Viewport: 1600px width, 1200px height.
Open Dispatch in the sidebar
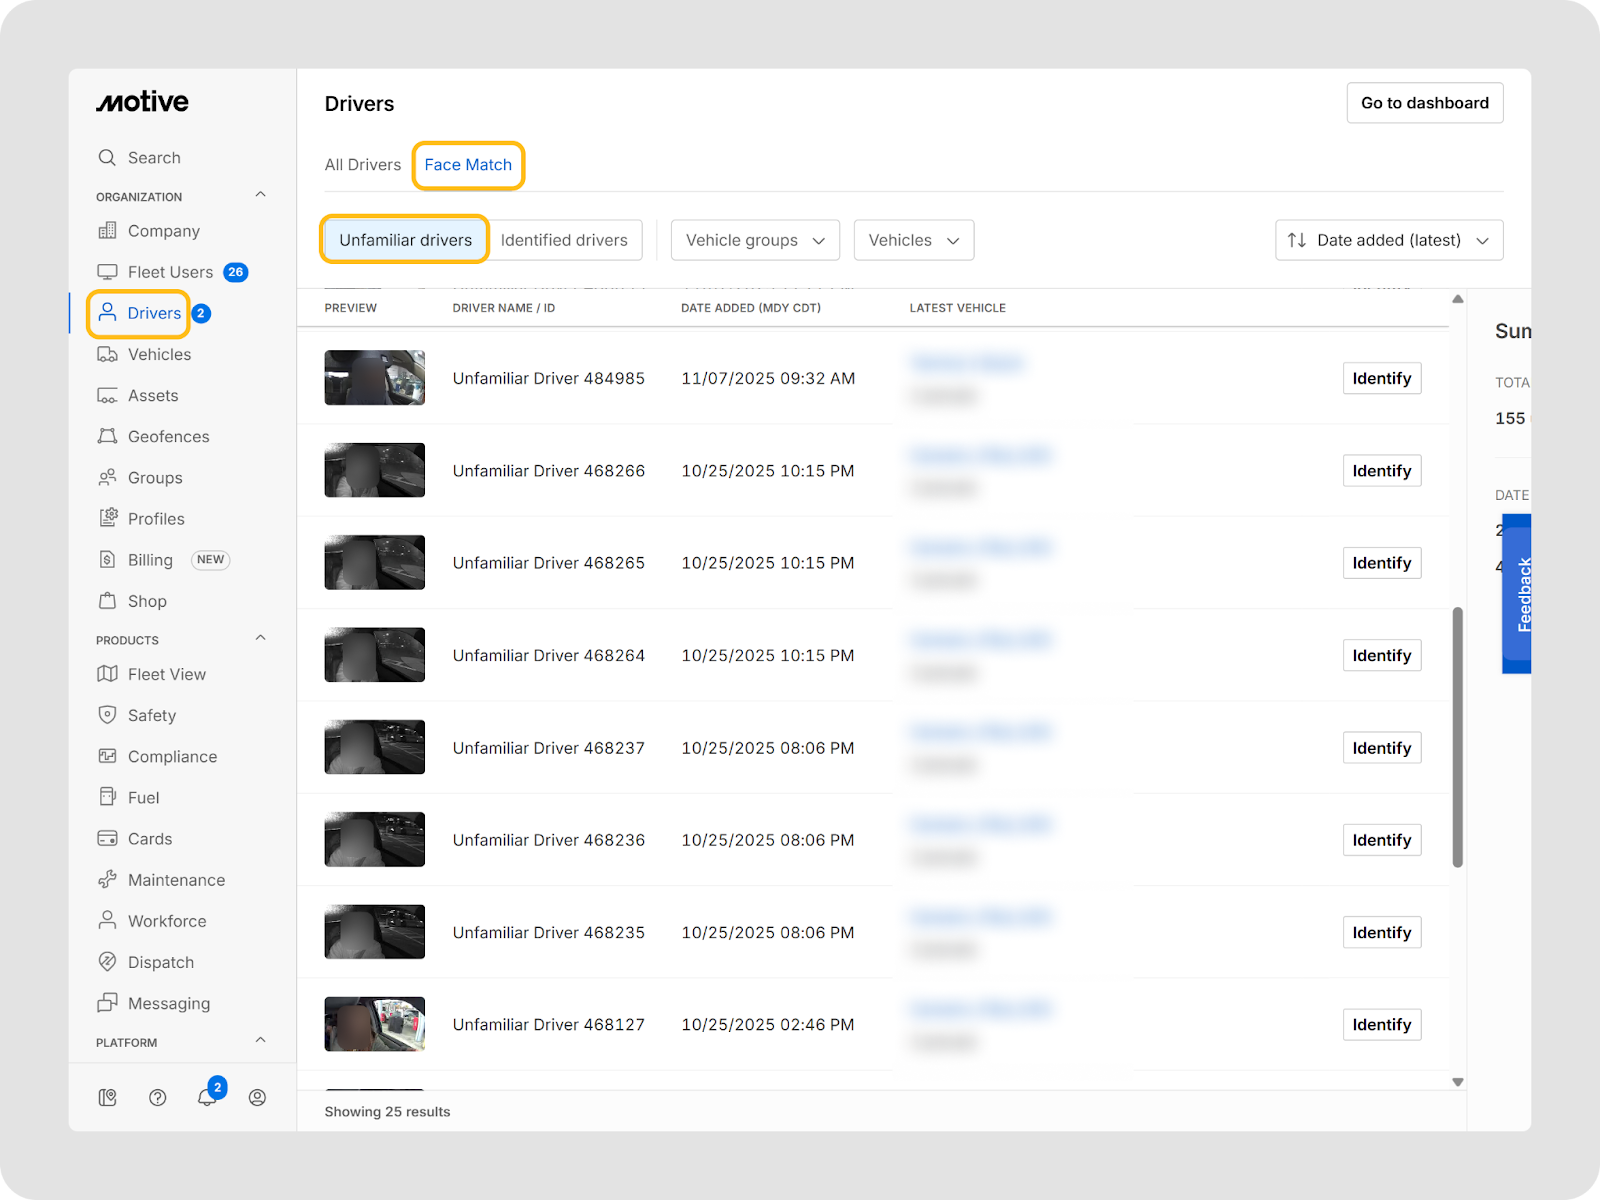160,962
